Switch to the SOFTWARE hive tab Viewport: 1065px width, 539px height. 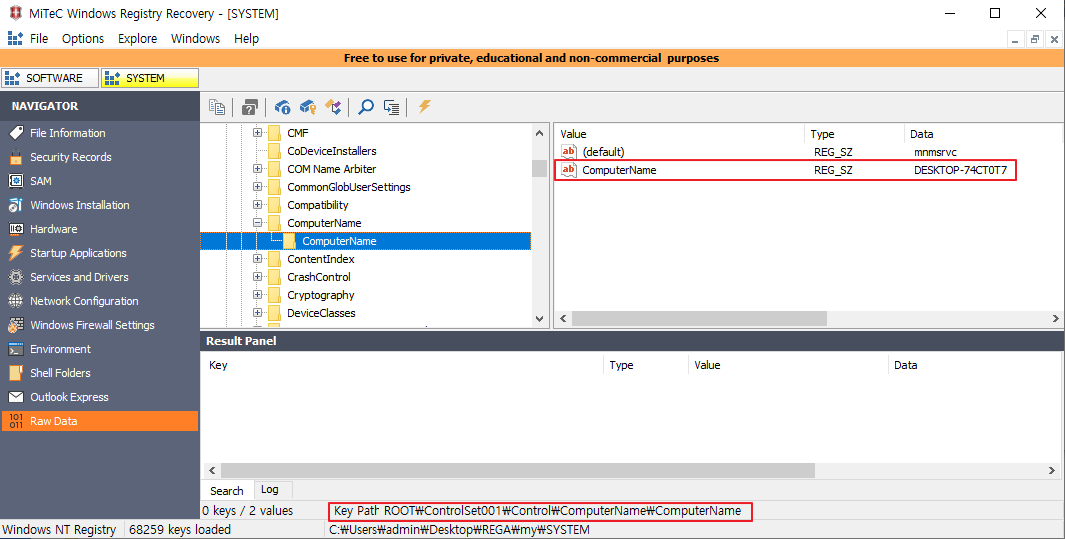(50, 78)
